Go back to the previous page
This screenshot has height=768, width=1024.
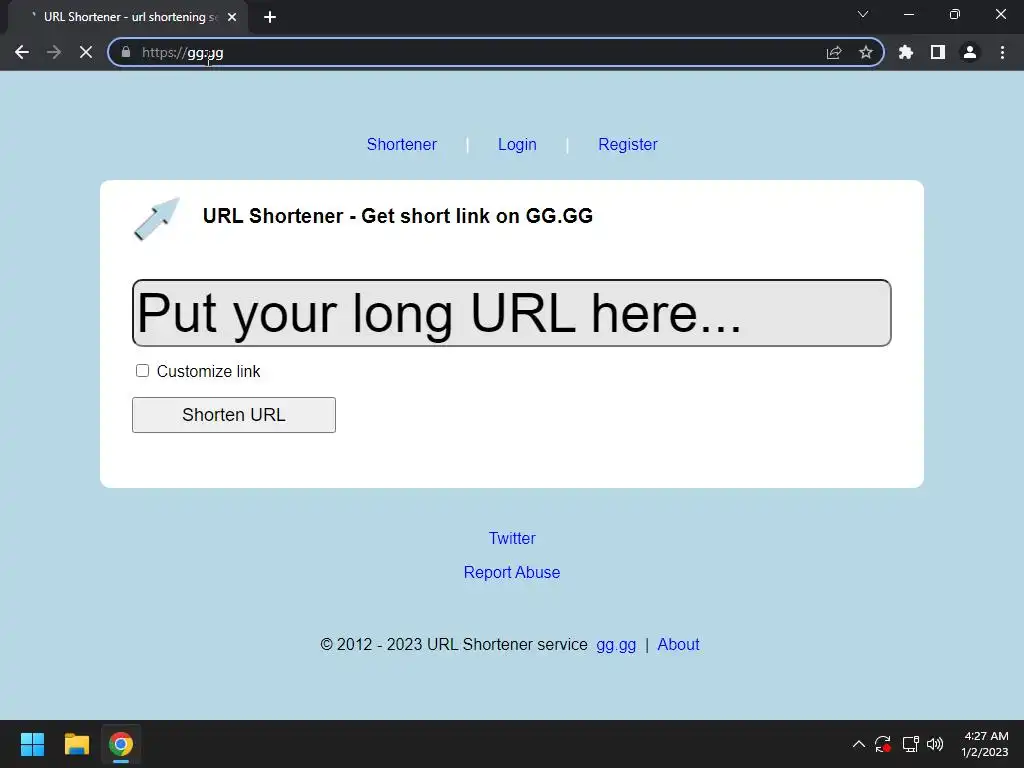click(22, 52)
